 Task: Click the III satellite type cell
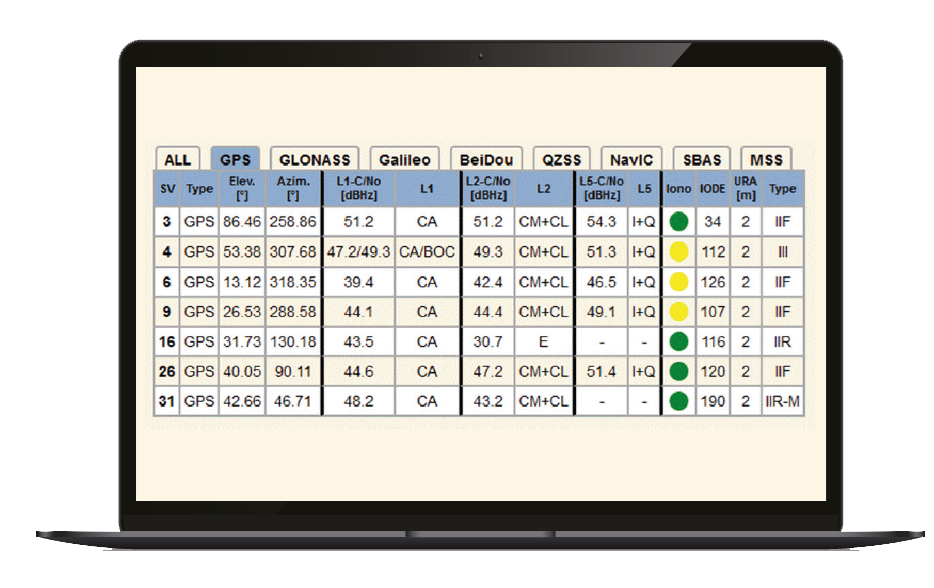tap(782, 252)
